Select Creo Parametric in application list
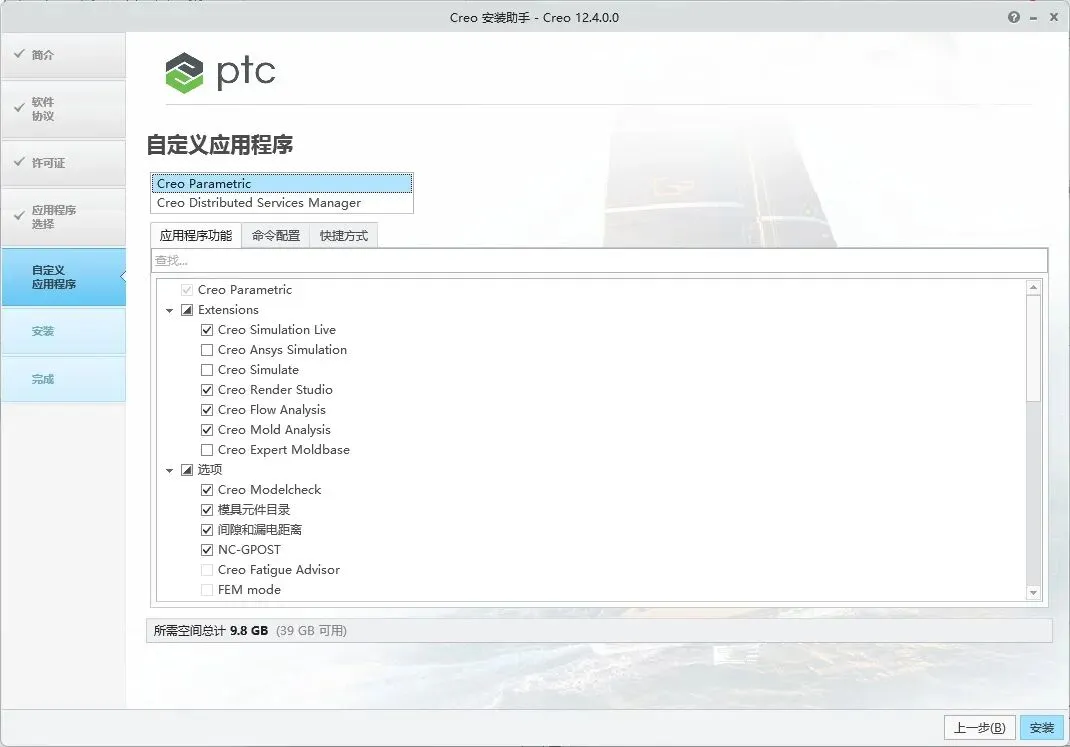The height and width of the screenshot is (747, 1070). (281, 184)
